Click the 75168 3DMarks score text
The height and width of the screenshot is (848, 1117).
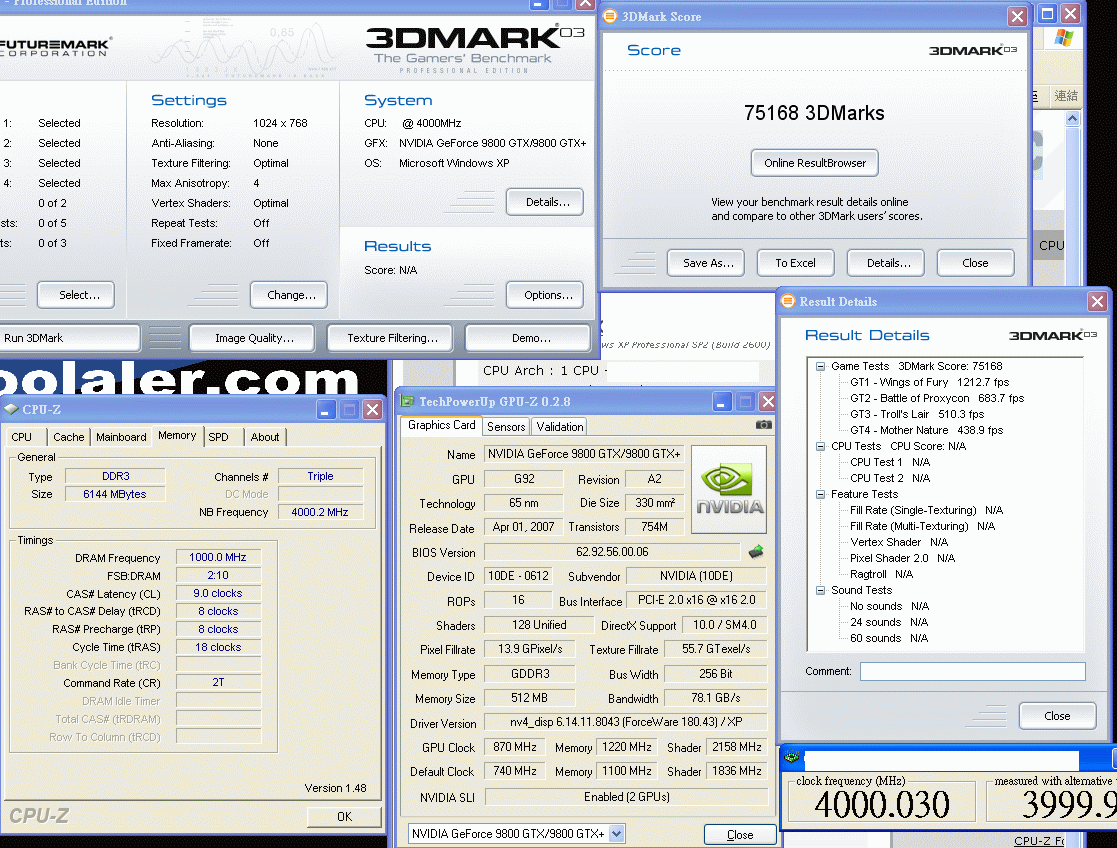click(x=814, y=113)
